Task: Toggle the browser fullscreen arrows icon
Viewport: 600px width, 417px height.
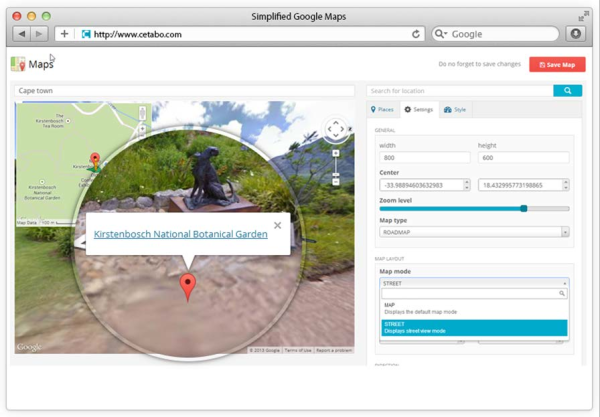Action: click(583, 16)
